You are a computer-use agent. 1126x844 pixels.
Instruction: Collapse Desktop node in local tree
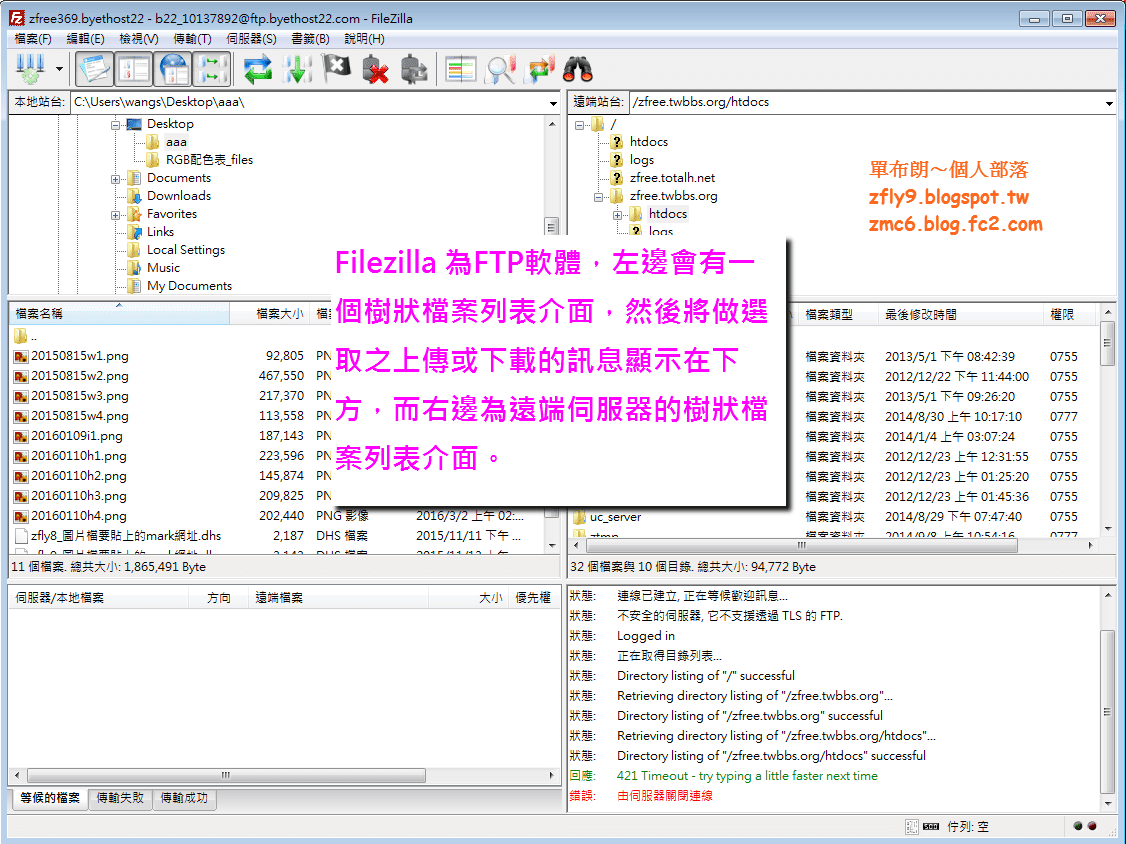click(x=115, y=125)
